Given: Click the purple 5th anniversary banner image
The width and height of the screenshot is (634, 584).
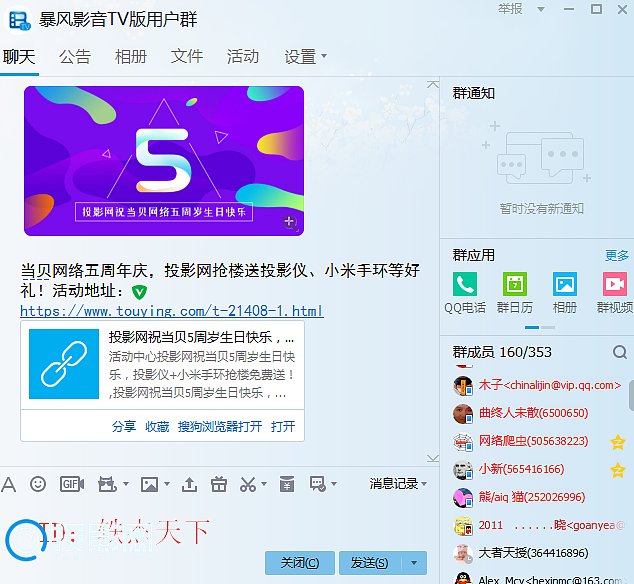Looking at the screenshot, I should pyautogui.click(x=164, y=161).
